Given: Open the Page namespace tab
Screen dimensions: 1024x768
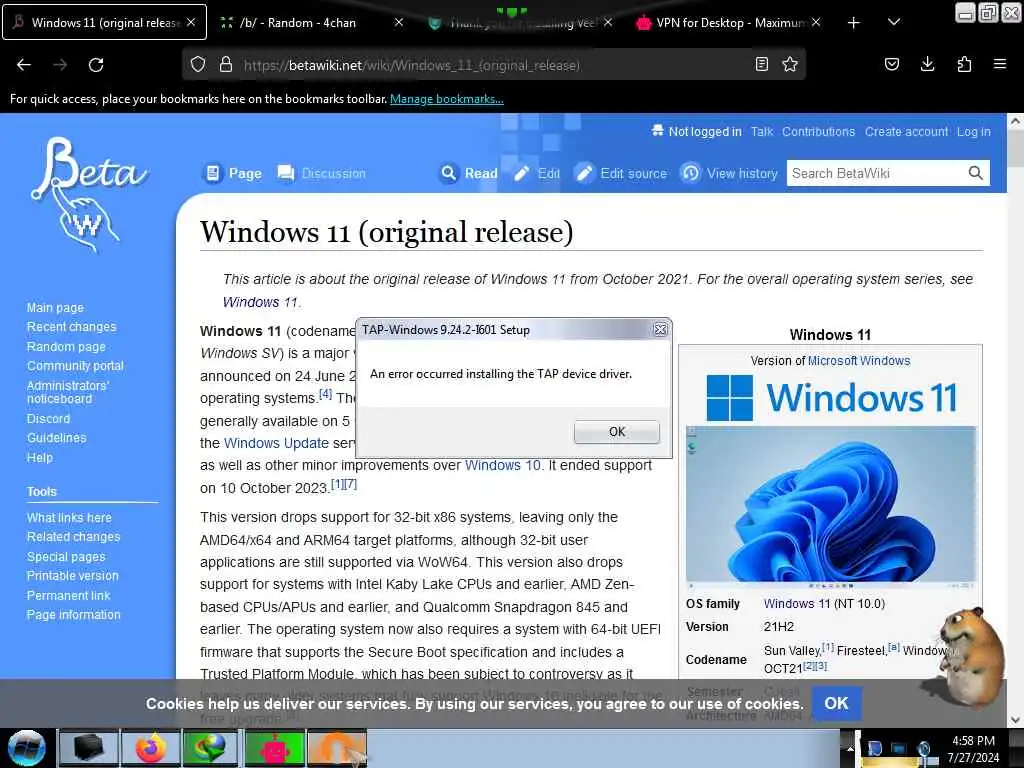Looking at the screenshot, I should 232,173.
